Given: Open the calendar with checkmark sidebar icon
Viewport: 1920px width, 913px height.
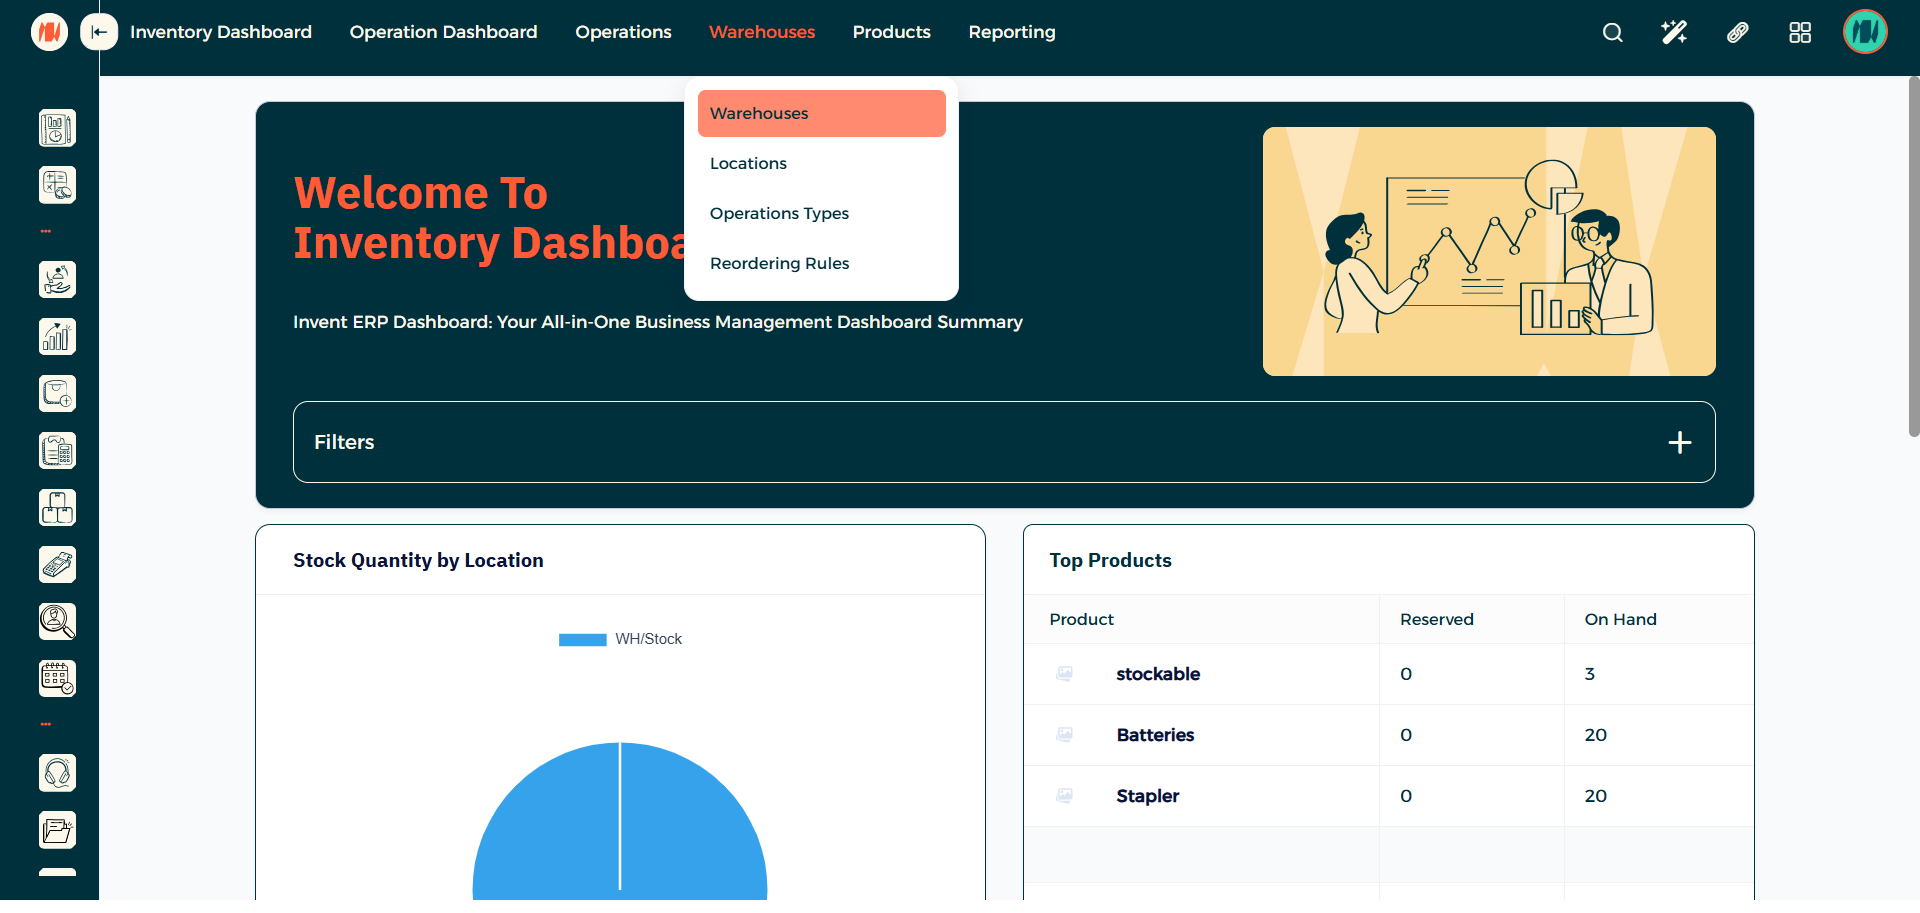Looking at the screenshot, I should pos(57,678).
